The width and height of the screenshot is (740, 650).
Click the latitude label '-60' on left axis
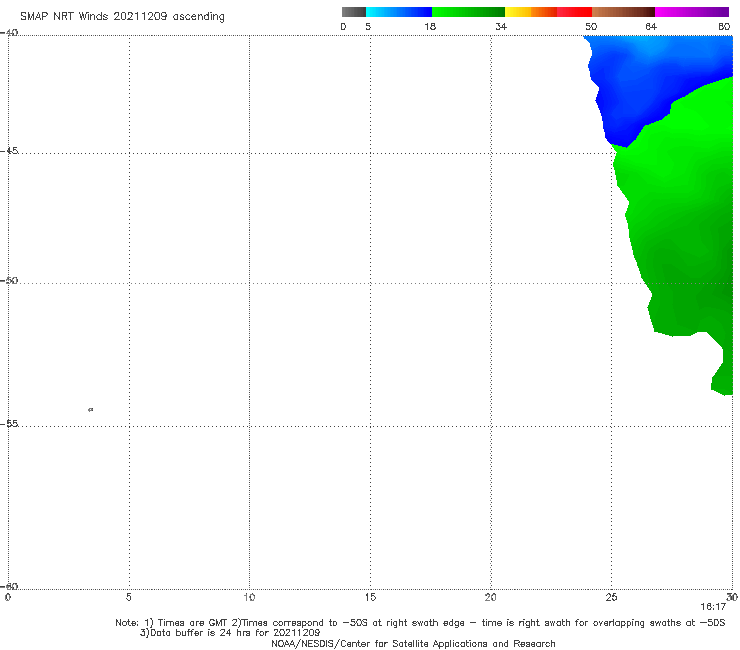[x=9, y=586]
